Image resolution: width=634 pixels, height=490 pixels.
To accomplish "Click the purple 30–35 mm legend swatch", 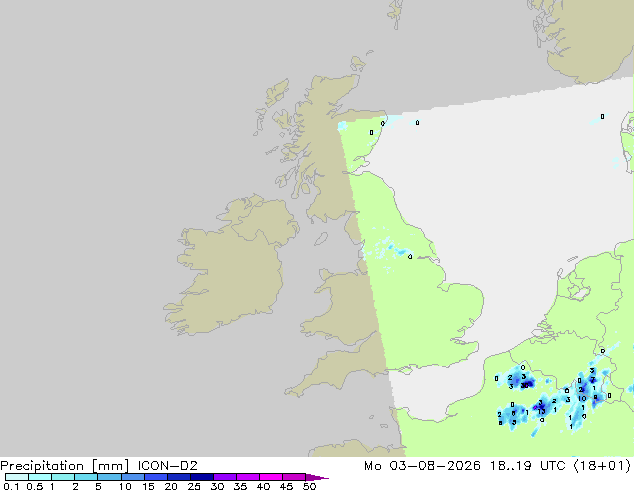I will click(225, 477).
